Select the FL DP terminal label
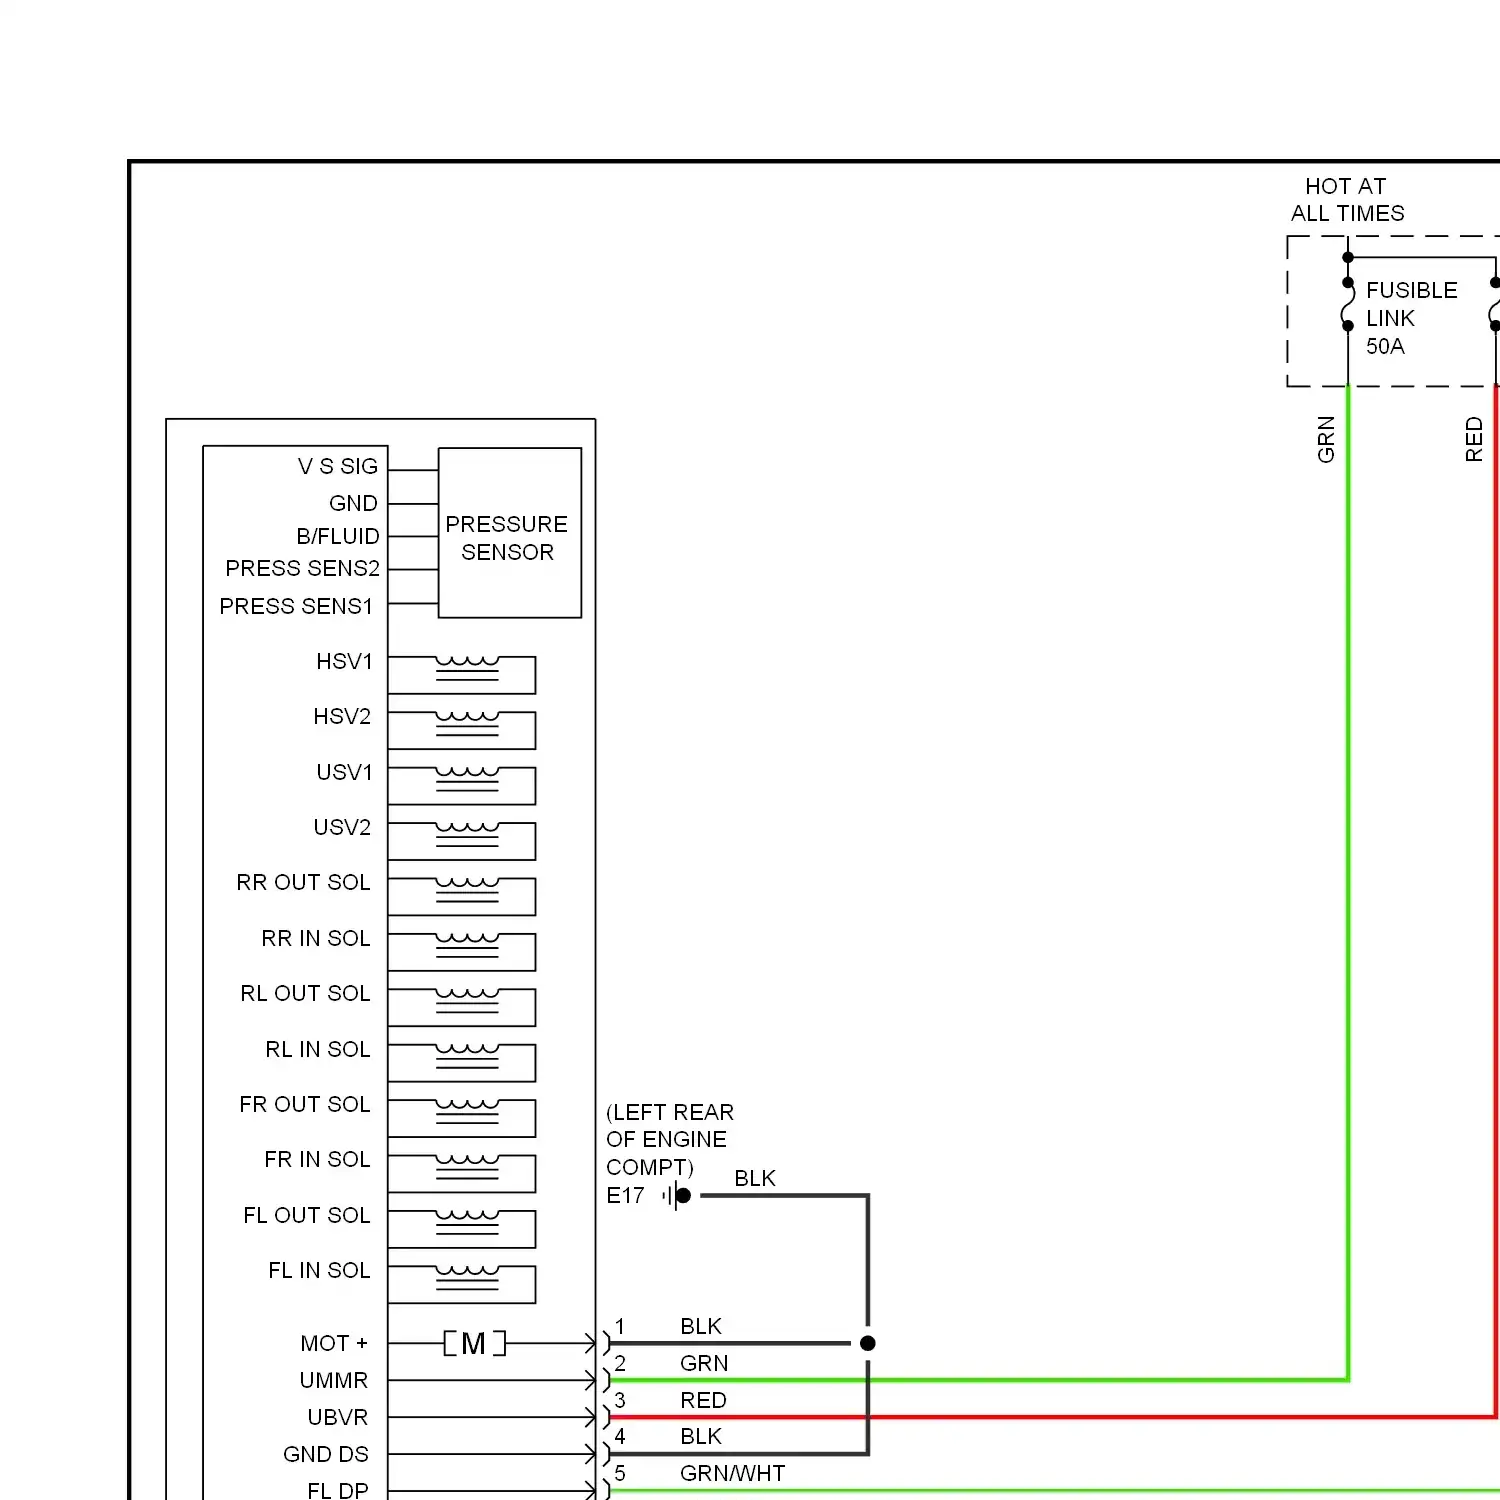 pos(338,1490)
